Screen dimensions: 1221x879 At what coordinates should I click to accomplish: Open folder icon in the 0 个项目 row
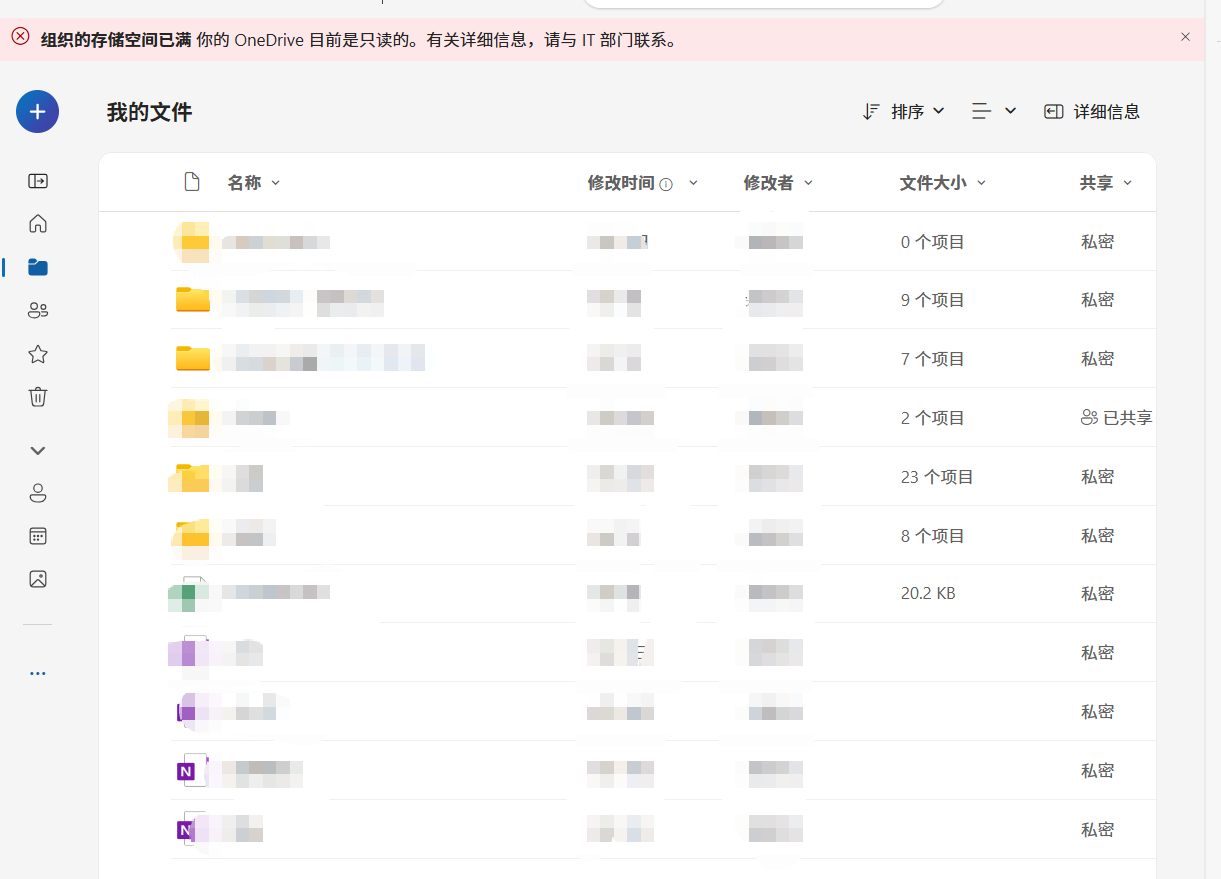pos(191,242)
